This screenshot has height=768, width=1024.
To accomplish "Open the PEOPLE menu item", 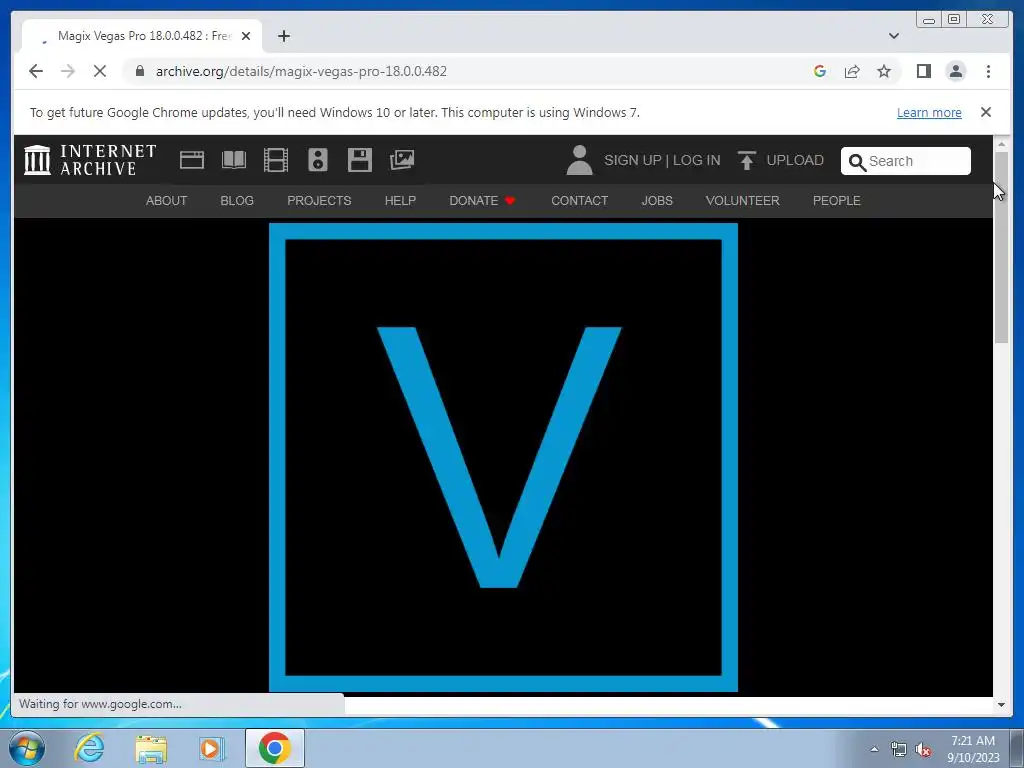I will (x=837, y=200).
